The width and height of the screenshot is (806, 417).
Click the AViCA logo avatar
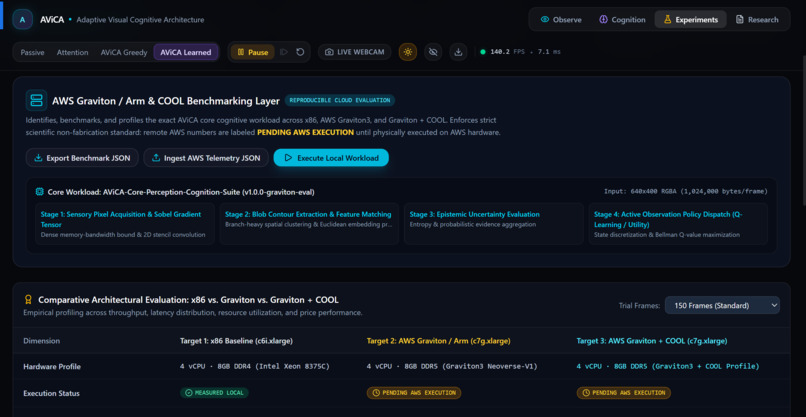23,20
